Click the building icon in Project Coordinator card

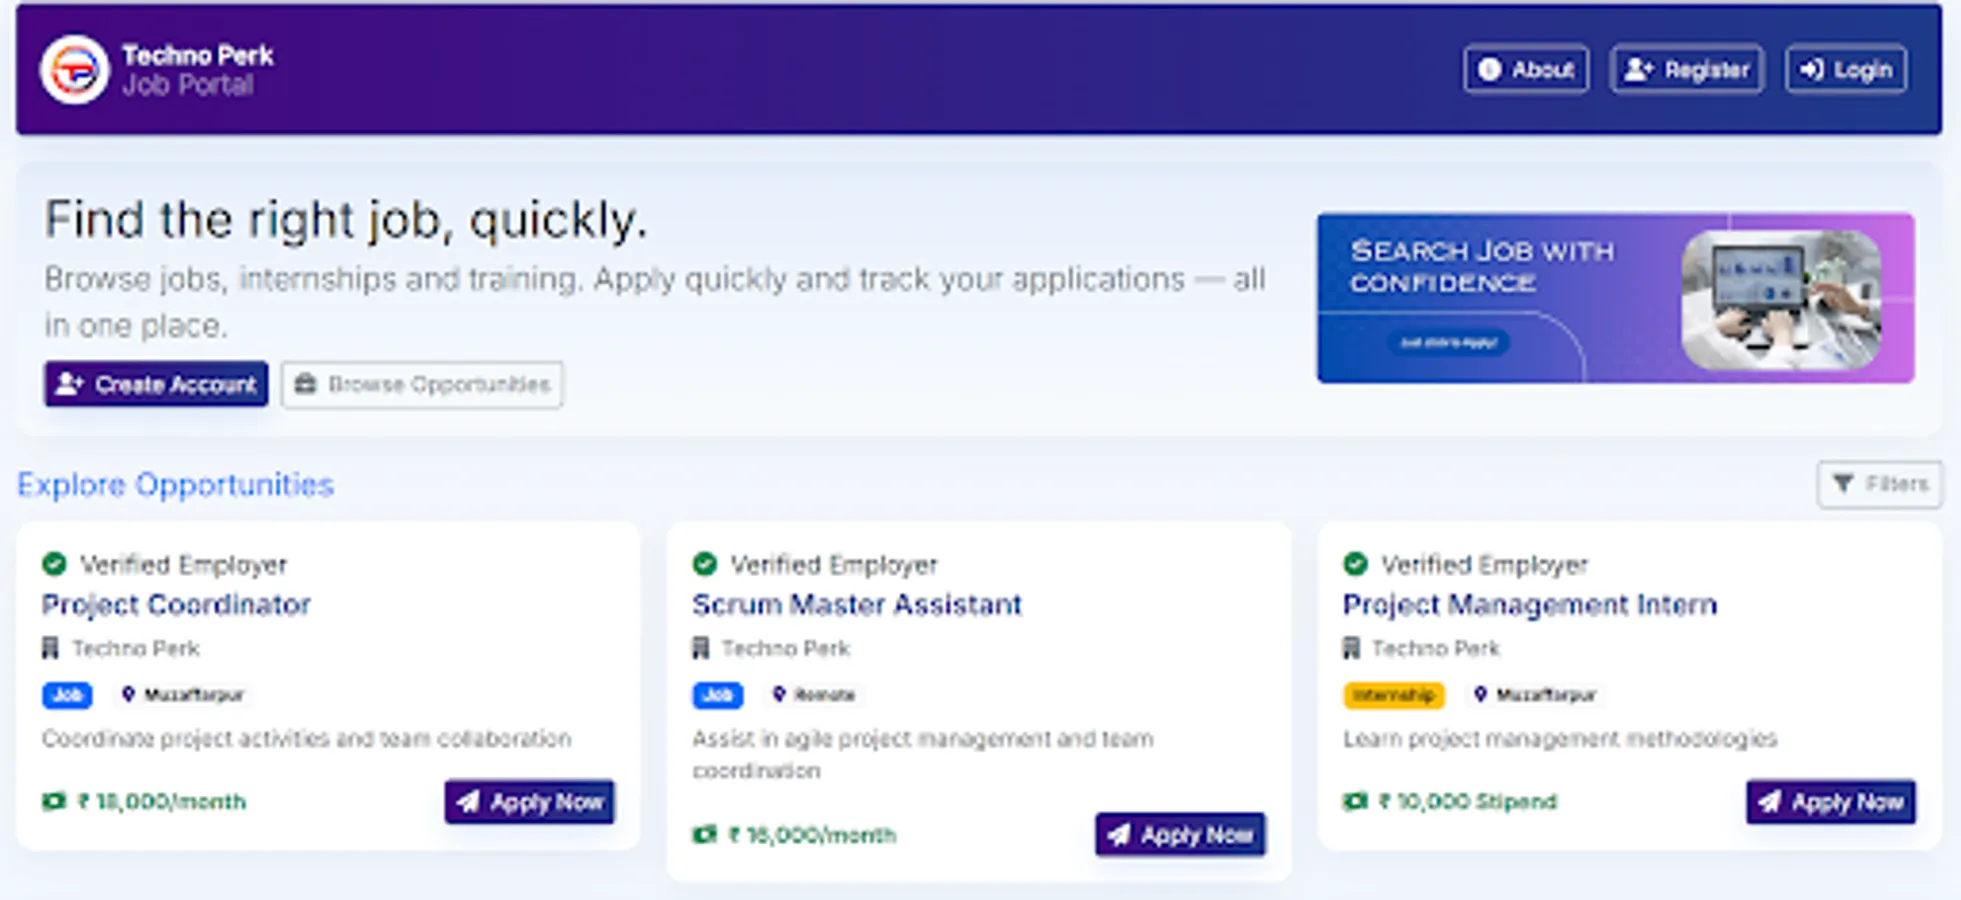click(x=50, y=648)
